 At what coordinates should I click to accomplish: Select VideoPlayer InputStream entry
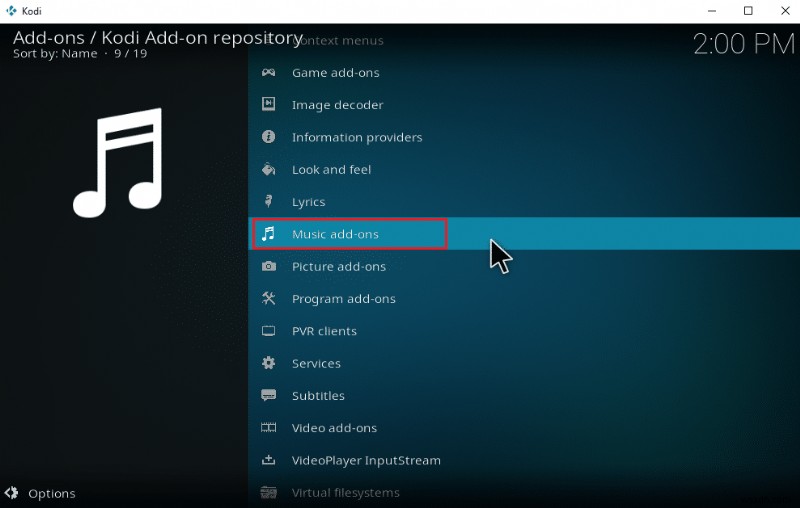click(x=524, y=460)
